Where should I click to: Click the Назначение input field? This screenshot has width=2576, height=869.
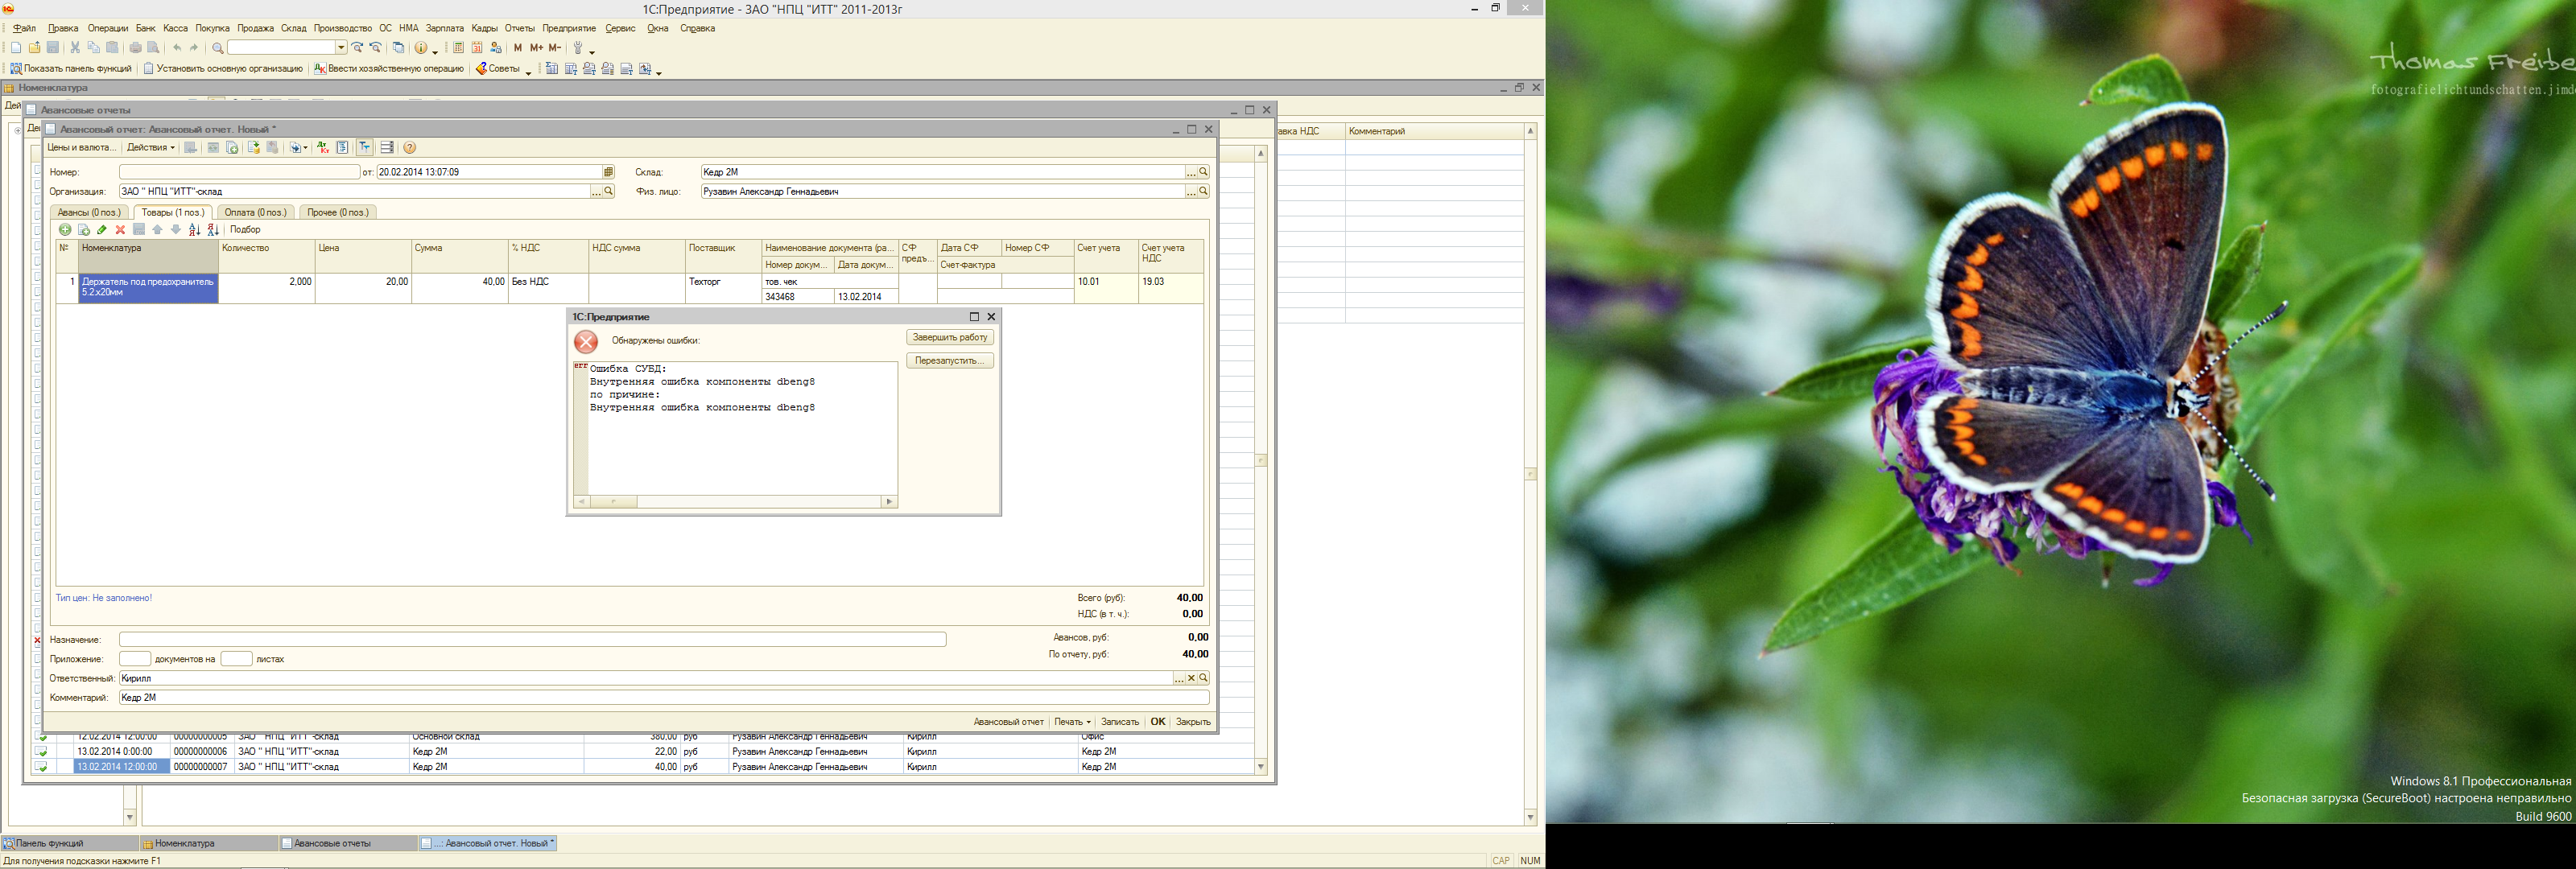(532, 639)
